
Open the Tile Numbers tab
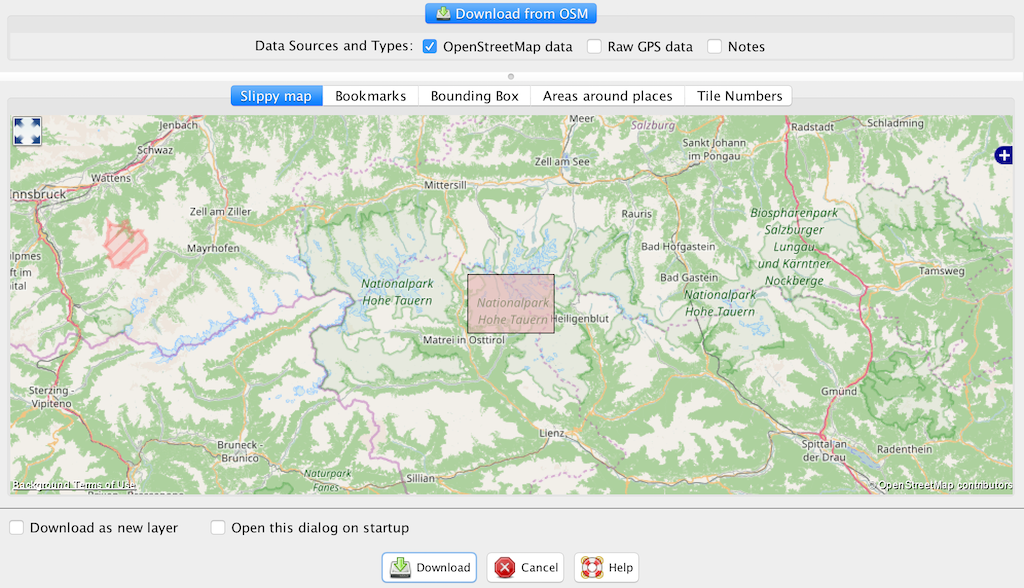739,96
